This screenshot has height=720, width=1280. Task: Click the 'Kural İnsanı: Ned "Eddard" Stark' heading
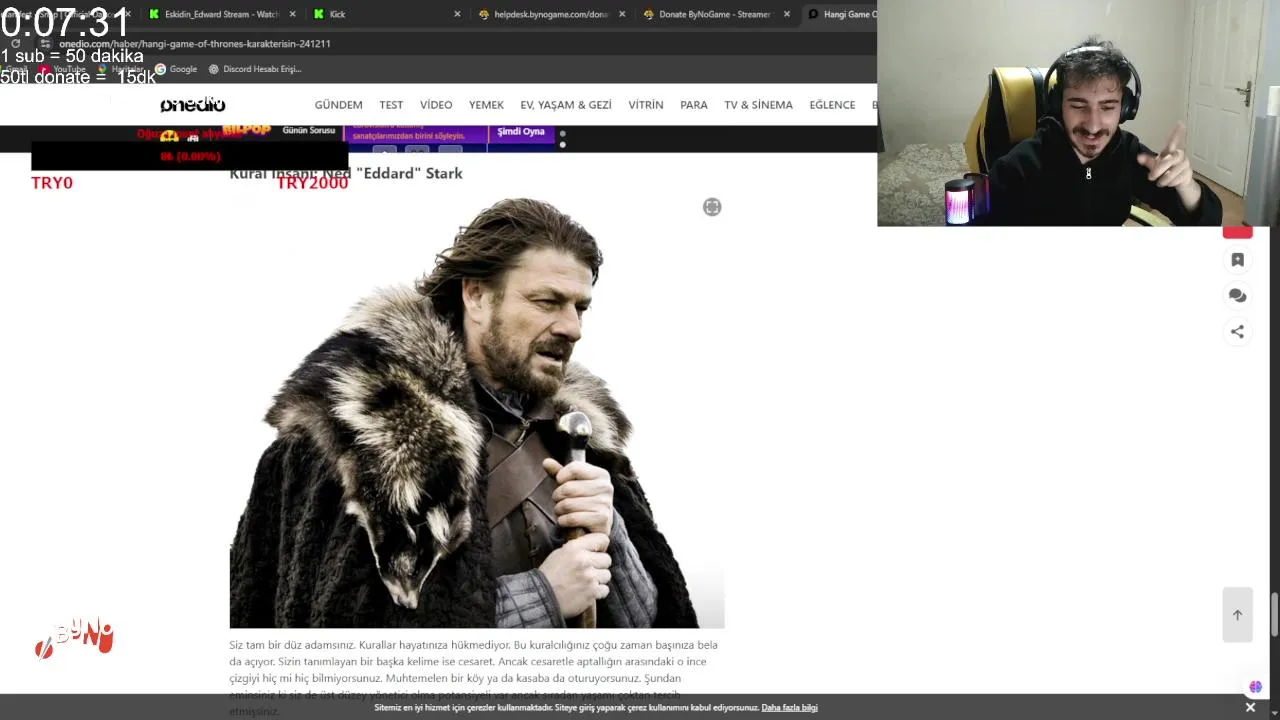click(x=346, y=174)
